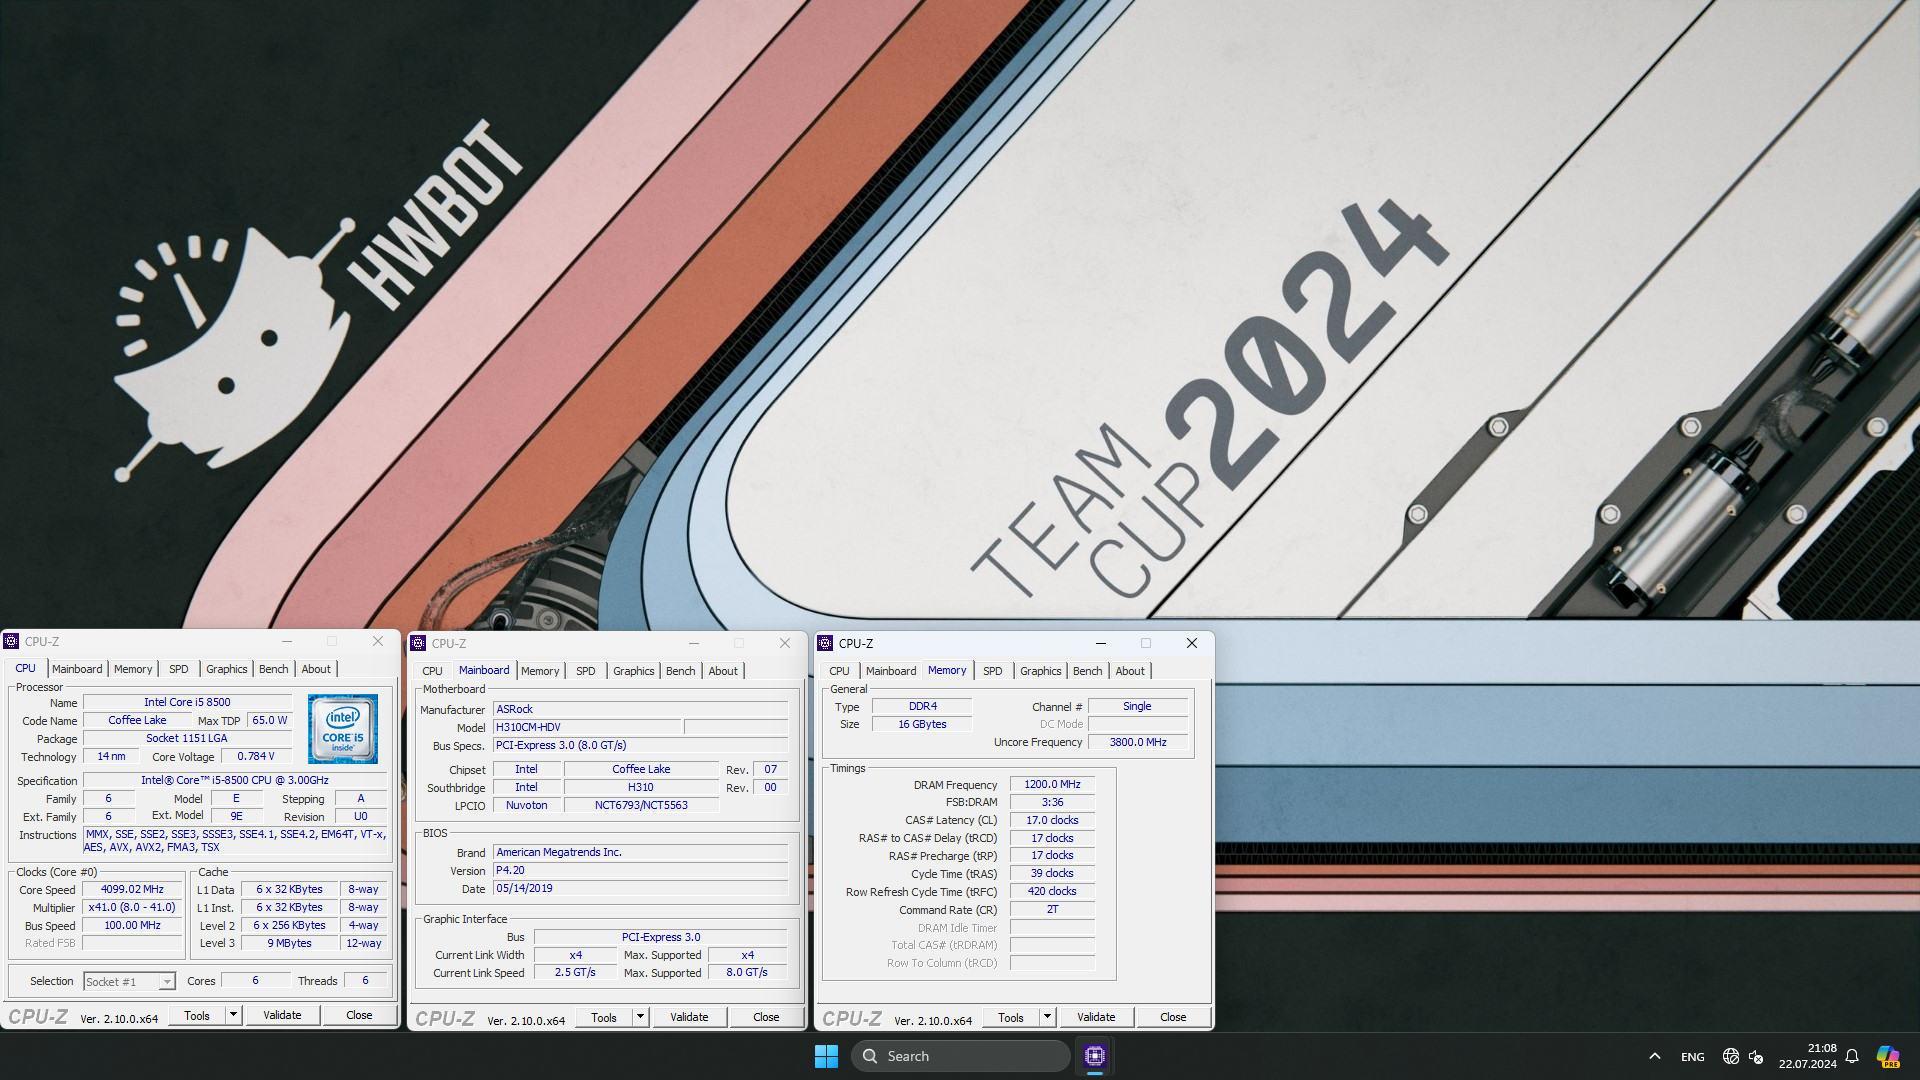Click the BIOS date 05/14/2019

pyautogui.click(x=640, y=888)
